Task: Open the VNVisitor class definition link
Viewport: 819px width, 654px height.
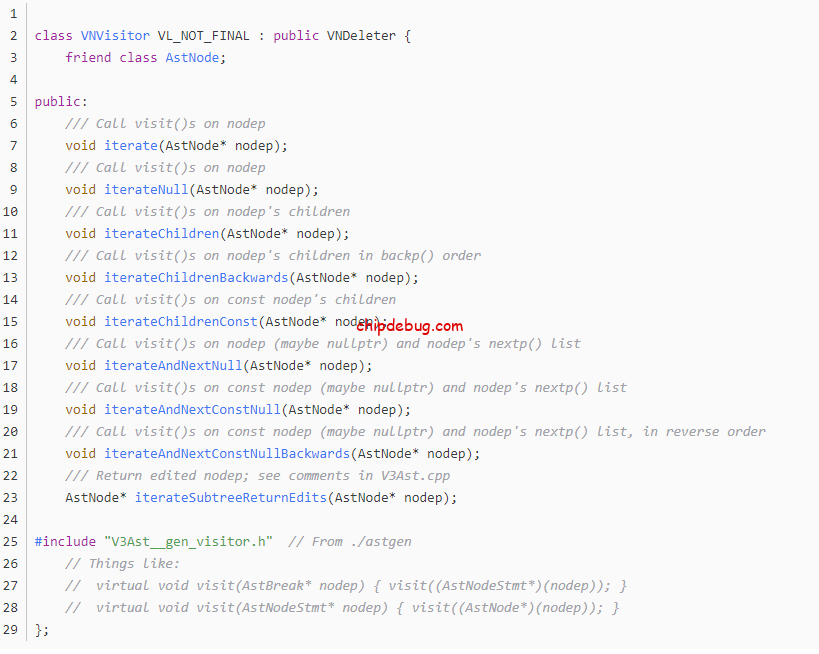Action: coord(113,35)
